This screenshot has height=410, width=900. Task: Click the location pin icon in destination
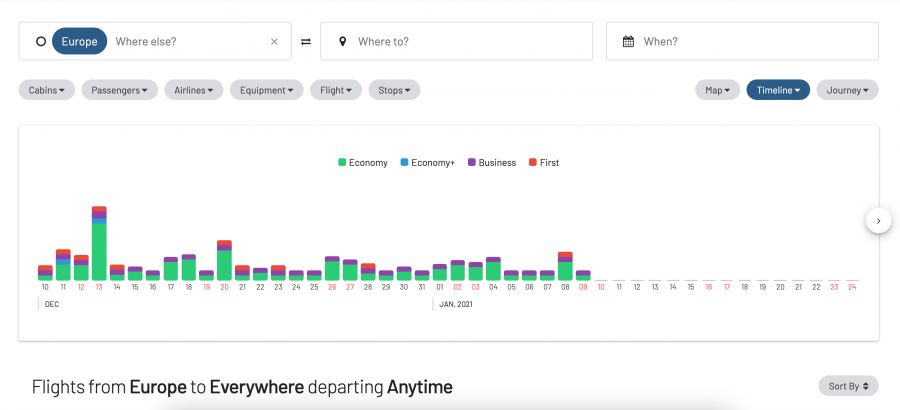(x=342, y=42)
